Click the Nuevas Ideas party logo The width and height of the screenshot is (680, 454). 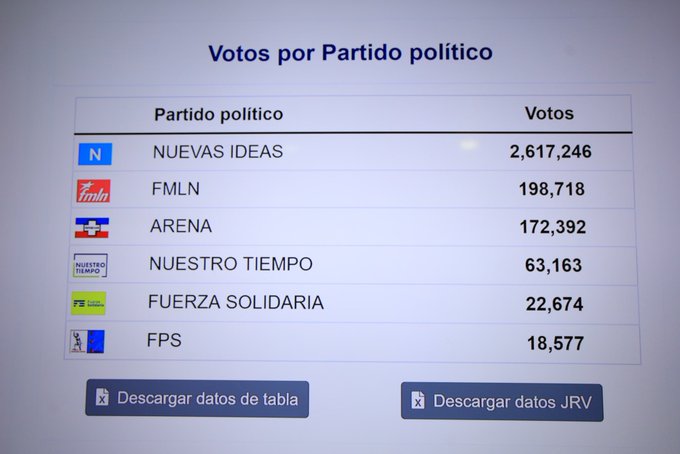(95, 154)
